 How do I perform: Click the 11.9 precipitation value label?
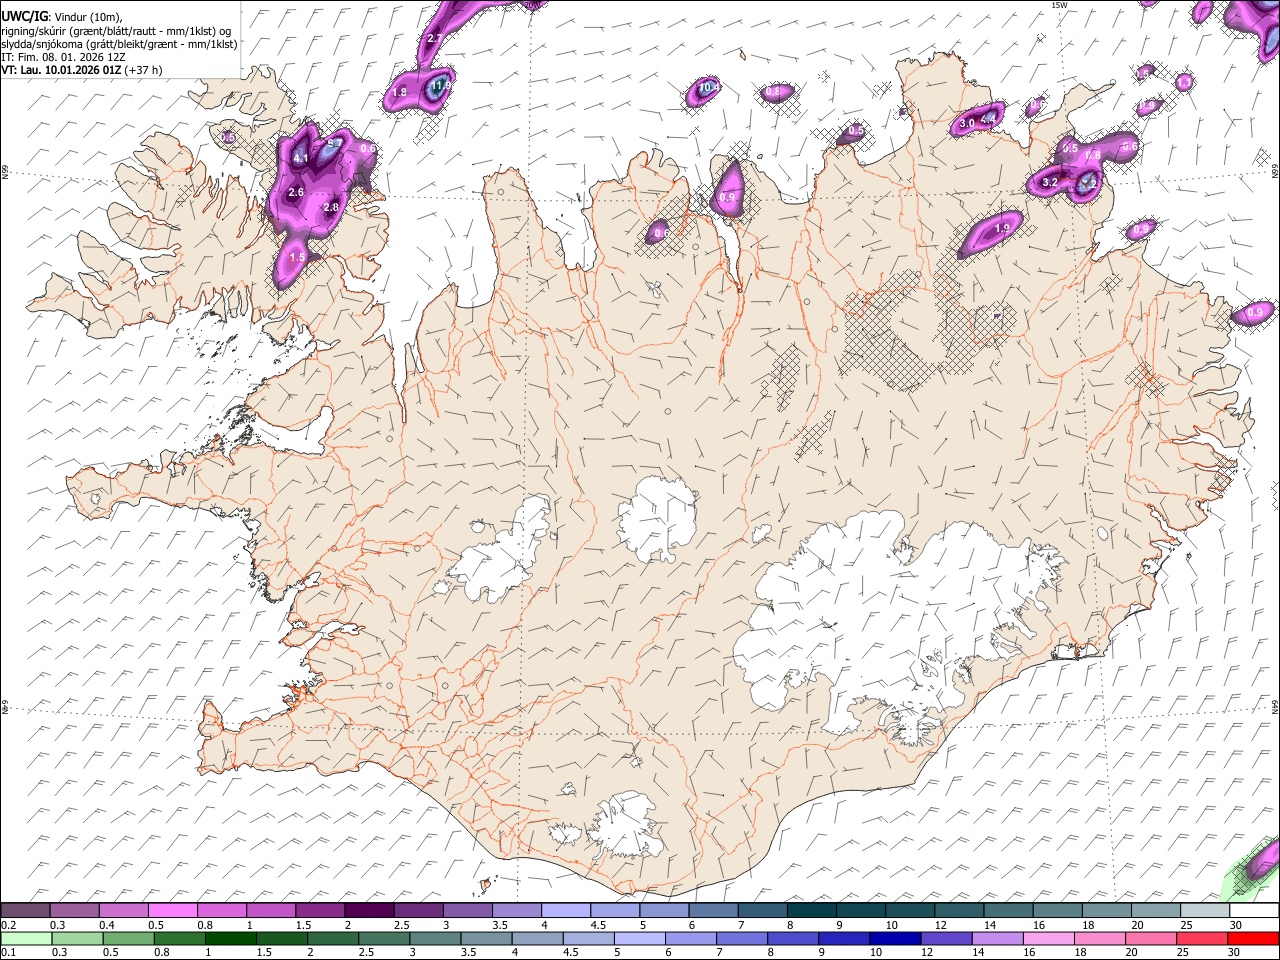click(x=440, y=87)
